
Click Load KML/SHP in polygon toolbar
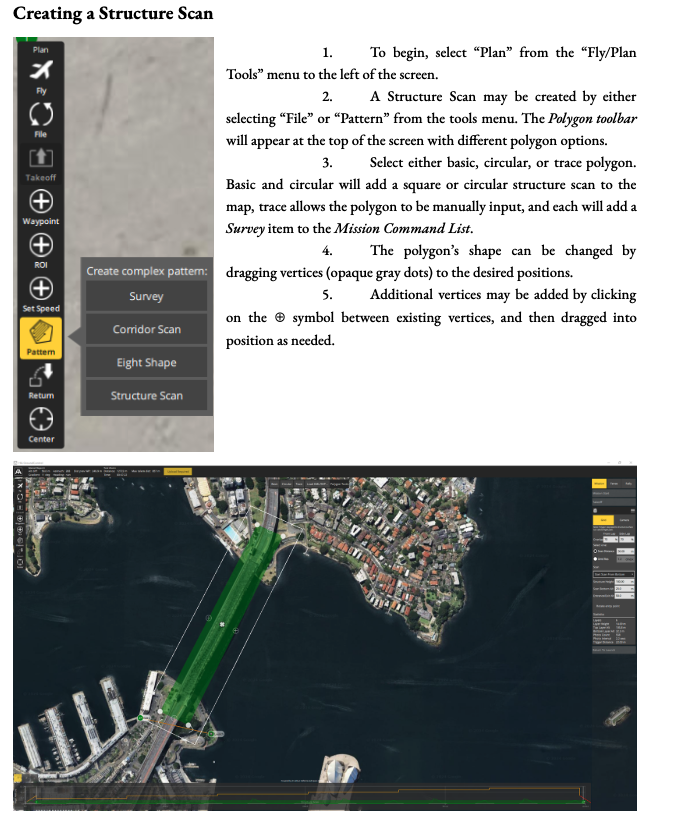tap(317, 484)
